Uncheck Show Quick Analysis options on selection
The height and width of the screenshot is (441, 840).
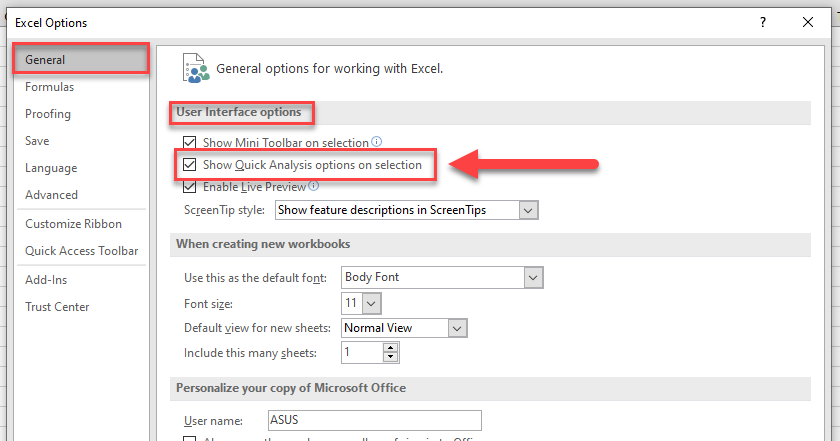[189, 165]
